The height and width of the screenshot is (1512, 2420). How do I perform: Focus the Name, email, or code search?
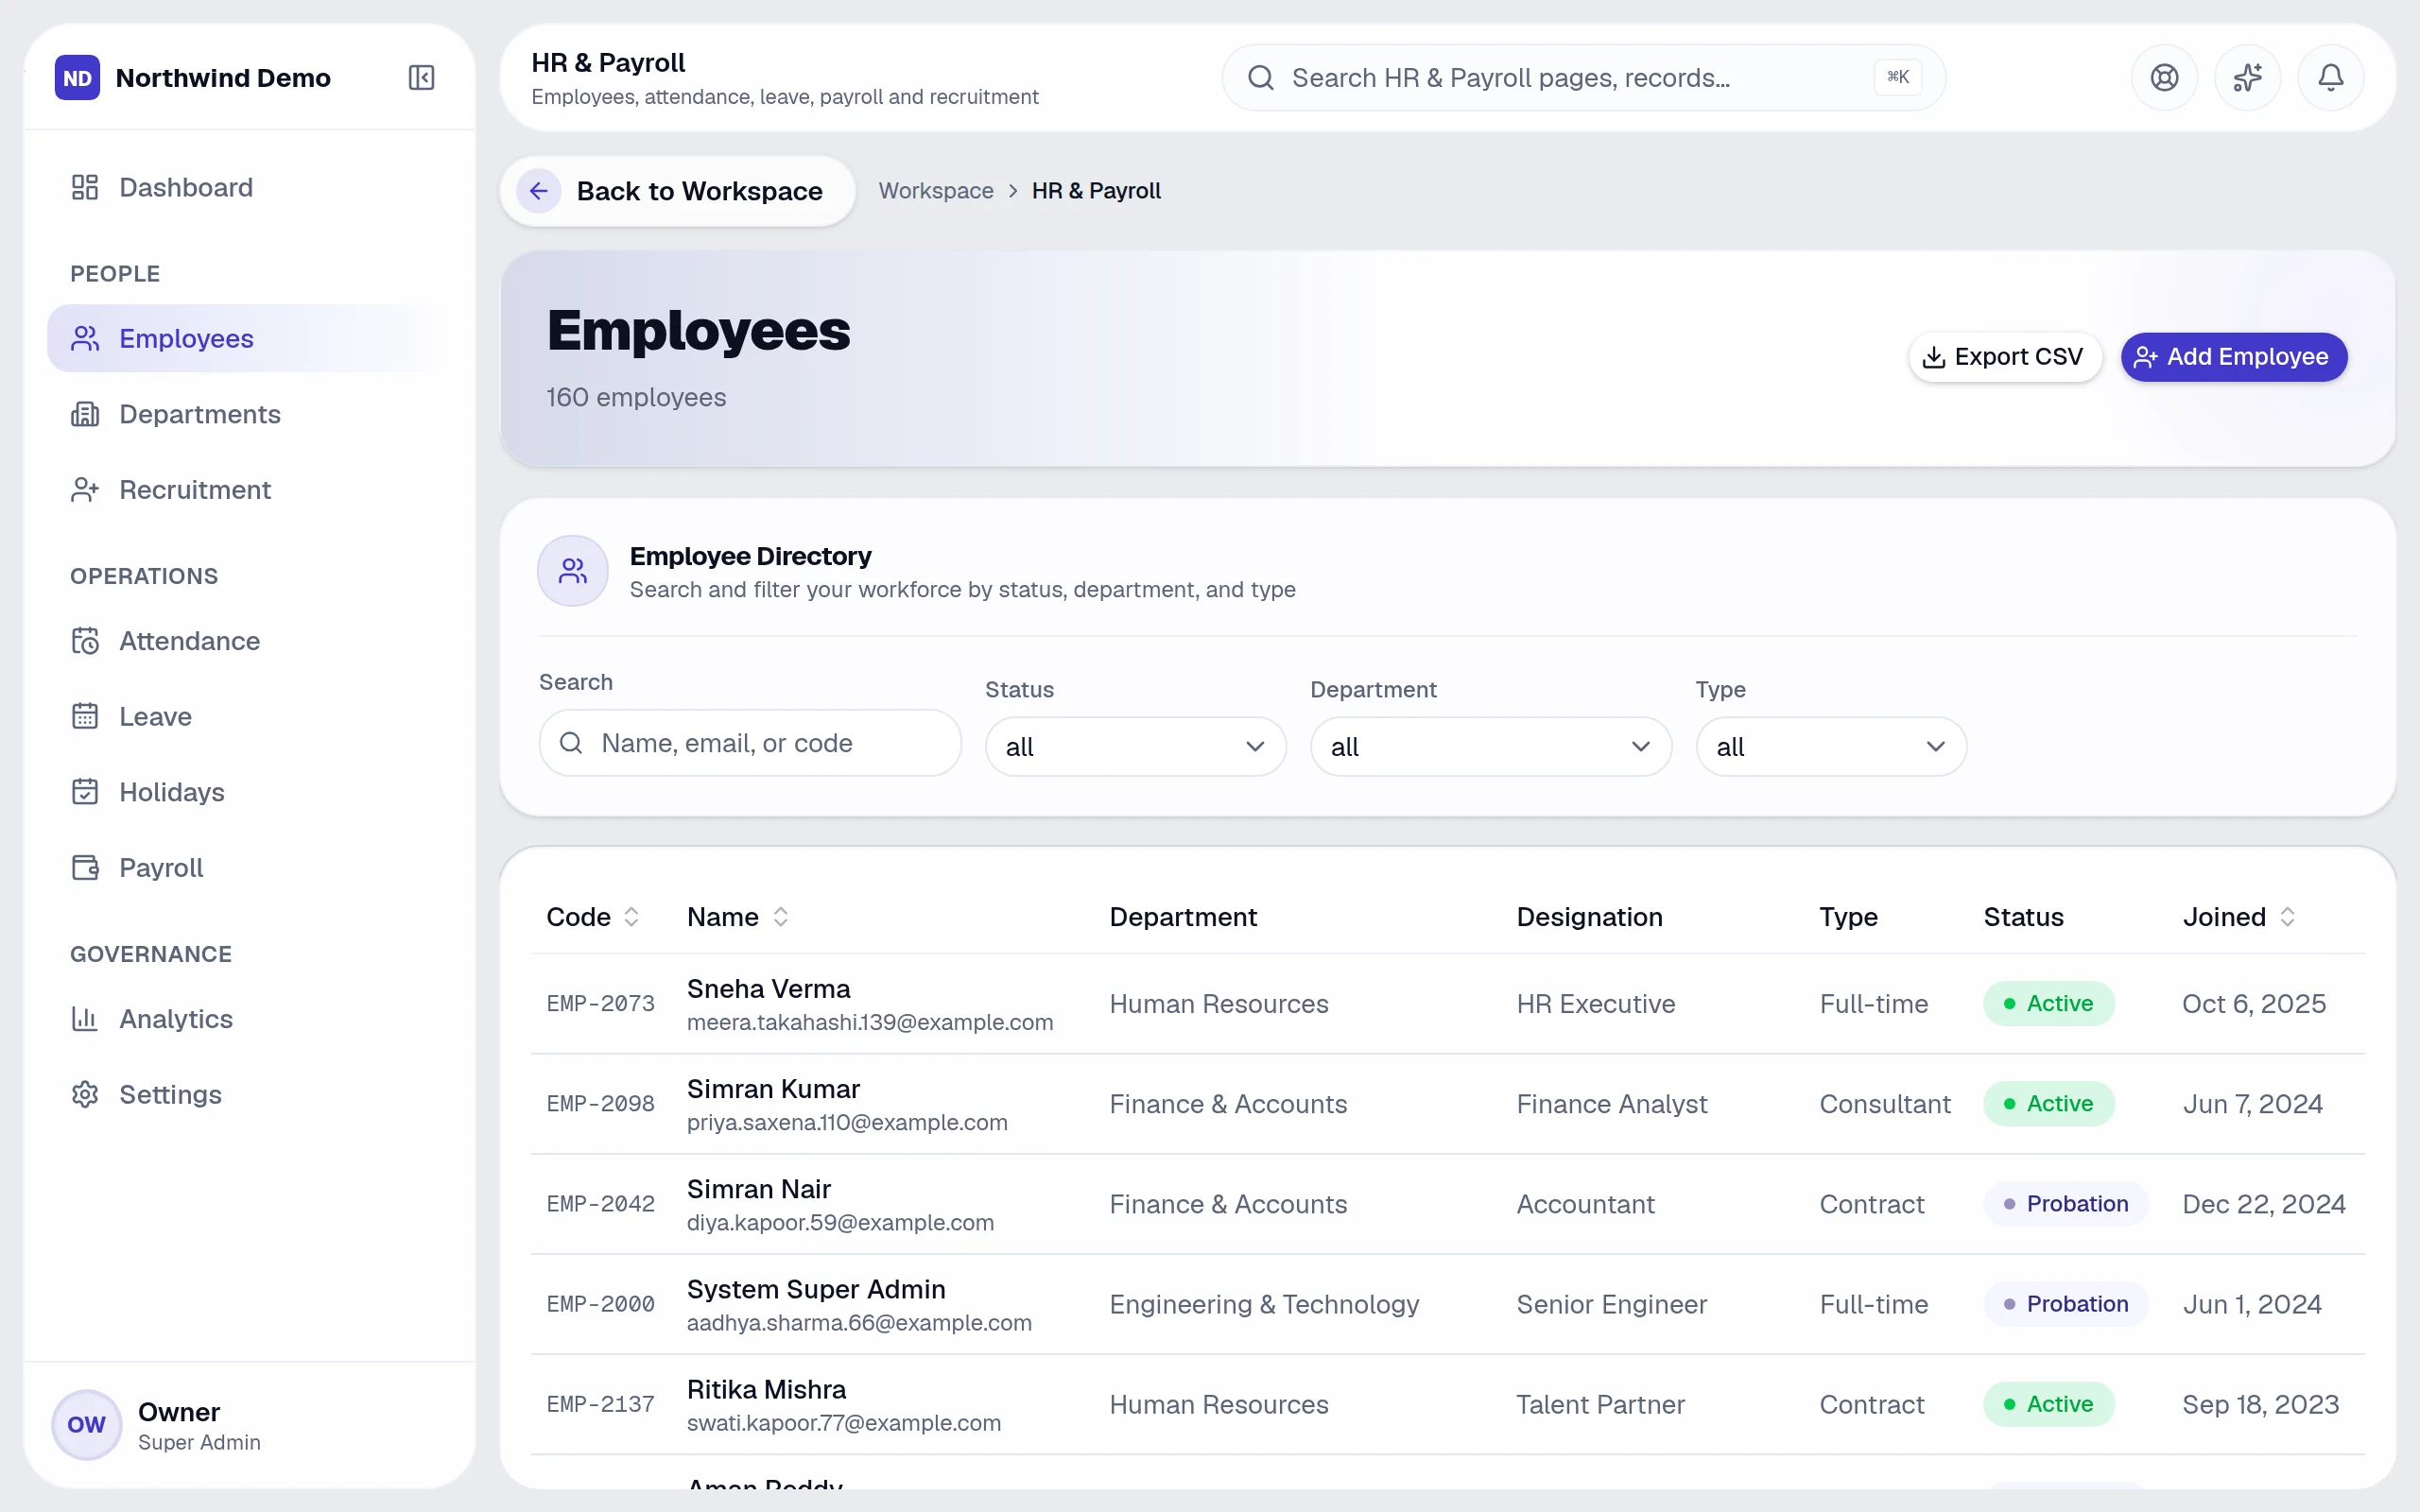[x=750, y=743]
